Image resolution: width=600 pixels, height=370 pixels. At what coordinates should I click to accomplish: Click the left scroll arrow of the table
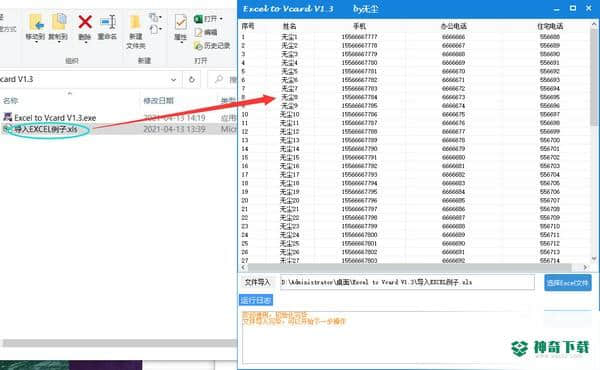pos(243,267)
